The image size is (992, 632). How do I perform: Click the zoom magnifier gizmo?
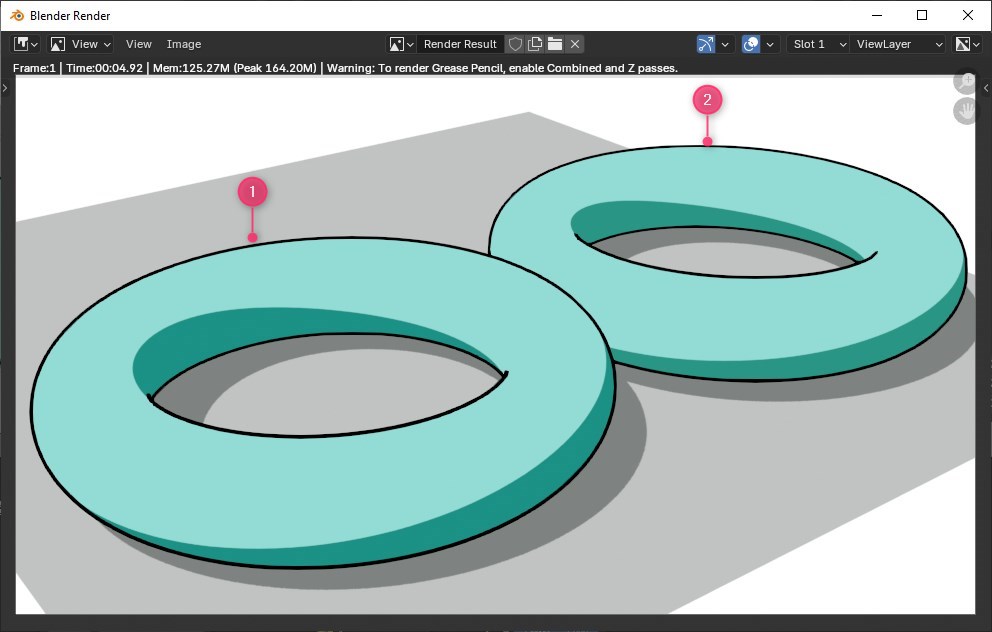pos(966,81)
